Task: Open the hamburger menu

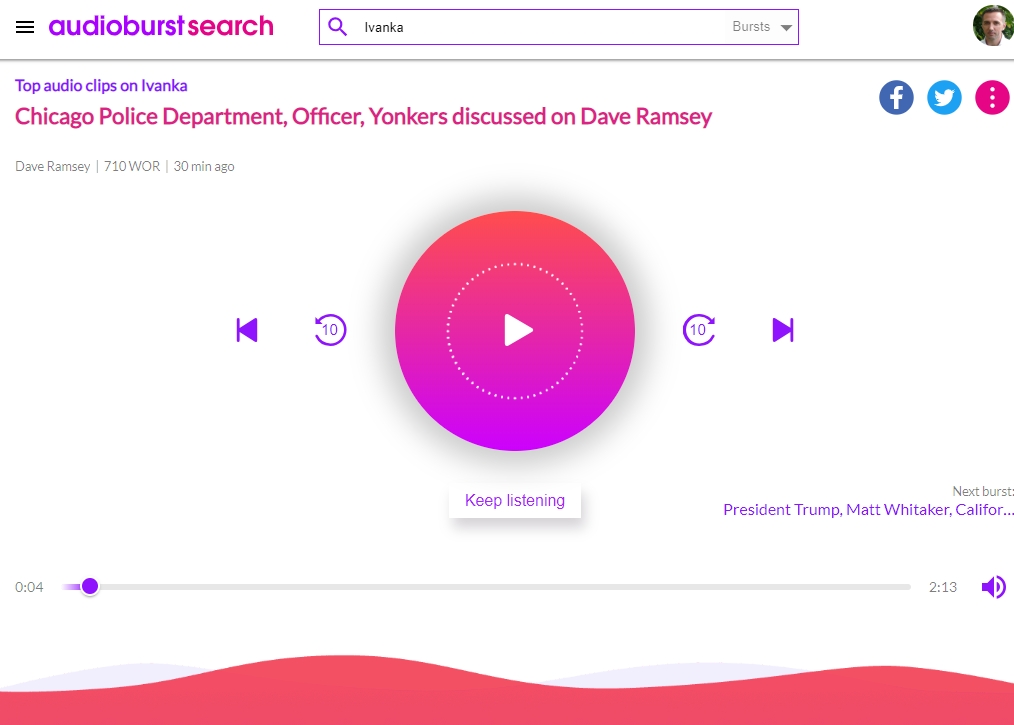Action: 25,27
